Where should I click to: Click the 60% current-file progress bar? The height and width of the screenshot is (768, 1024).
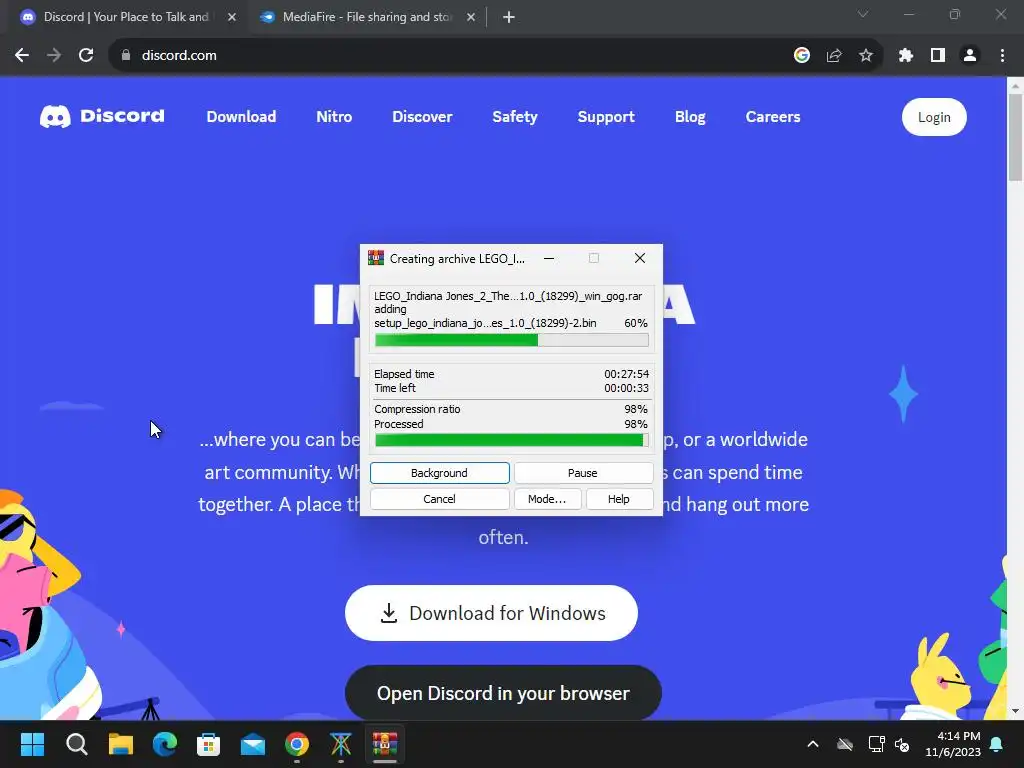(511, 340)
